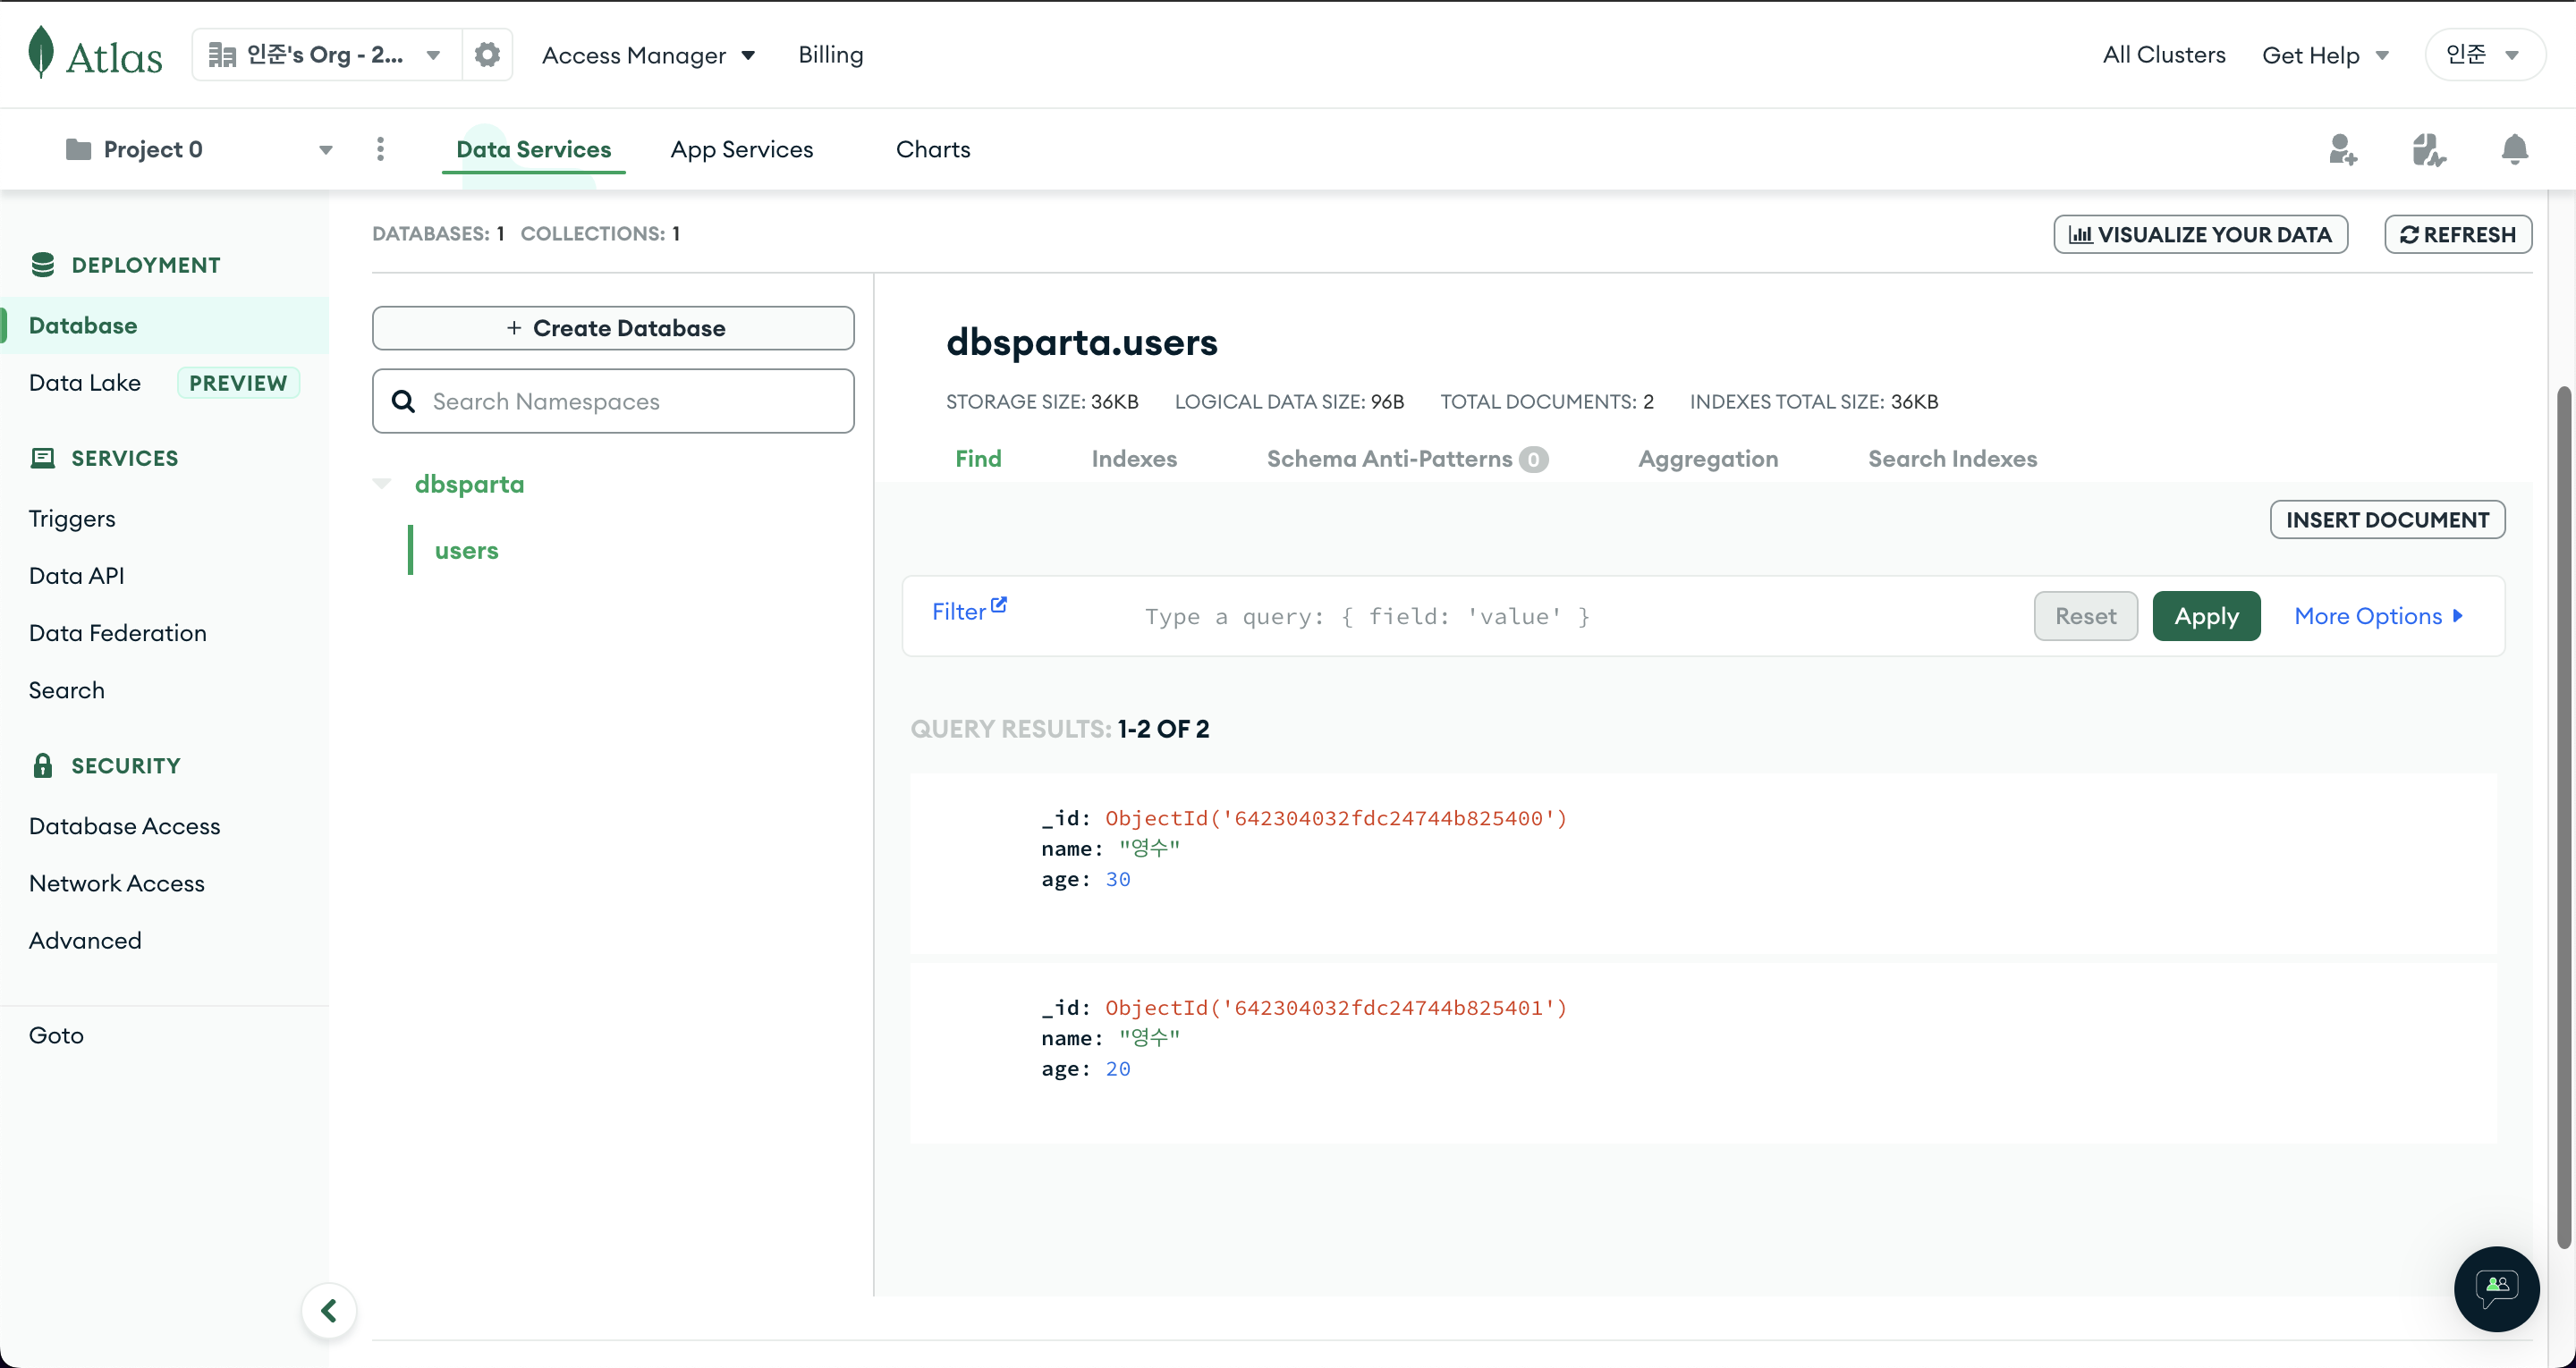Click the Project 0 folder icon
The width and height of the screenshot is (2576, 1368).
[x=78, y=149]
